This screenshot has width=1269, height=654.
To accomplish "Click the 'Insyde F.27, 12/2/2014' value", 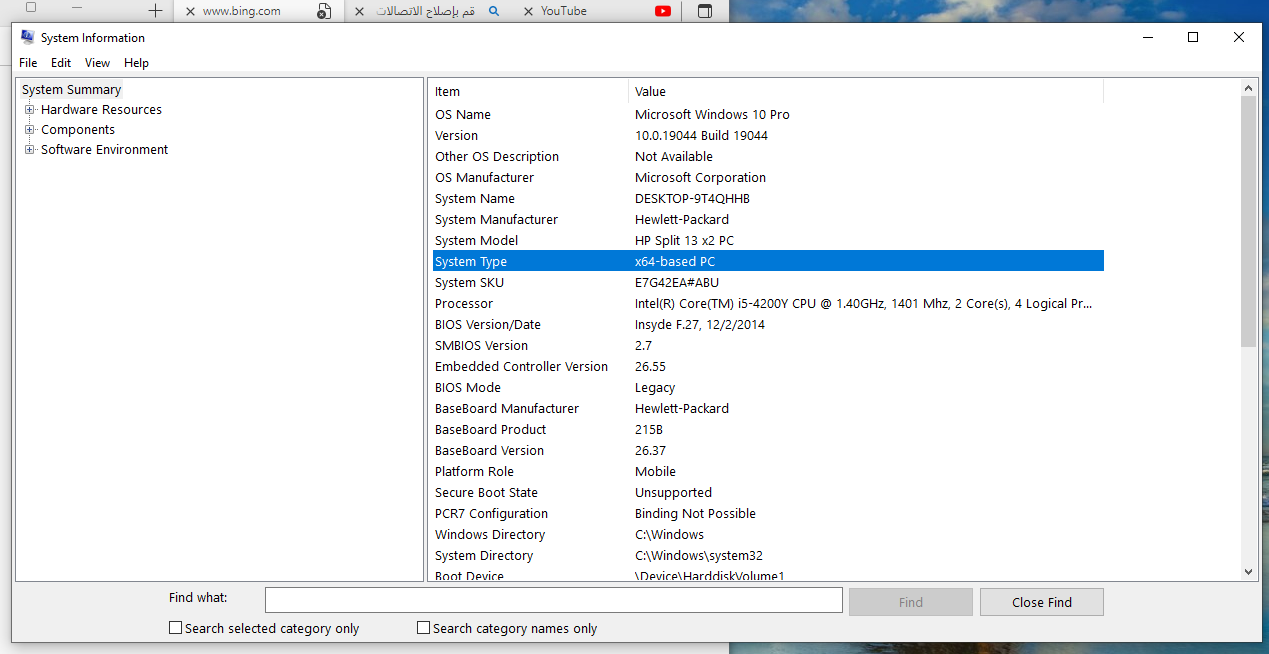I will click(x=702, y=325).
